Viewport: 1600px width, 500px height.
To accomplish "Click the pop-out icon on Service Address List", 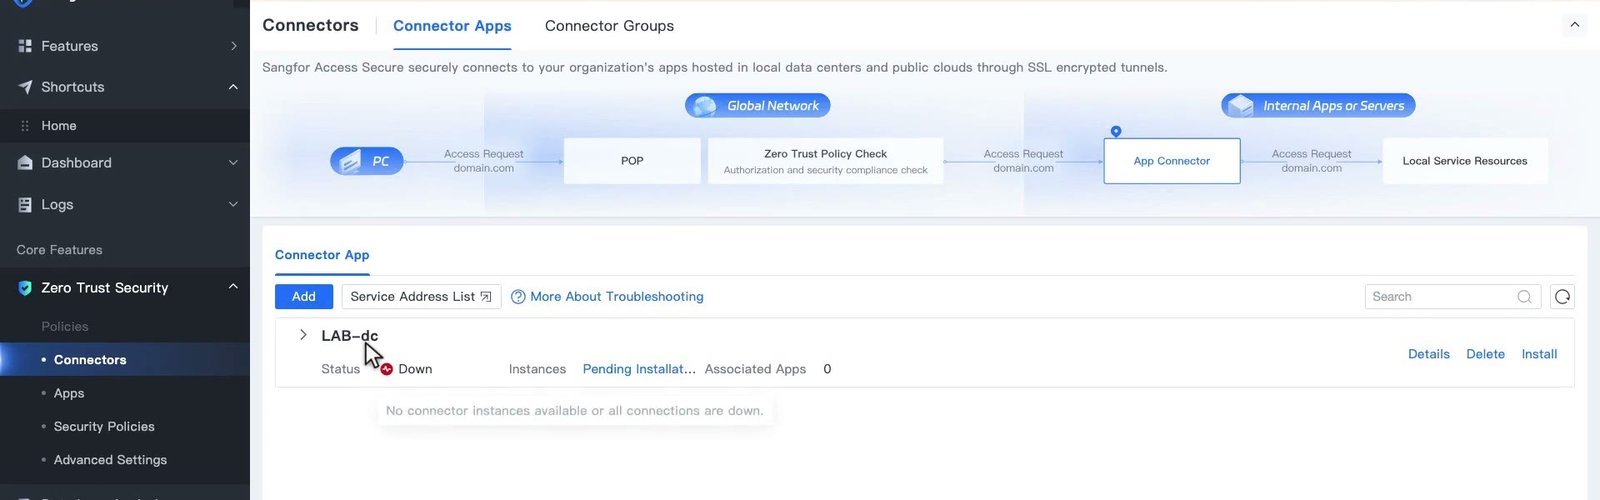I will pos(486,297).
